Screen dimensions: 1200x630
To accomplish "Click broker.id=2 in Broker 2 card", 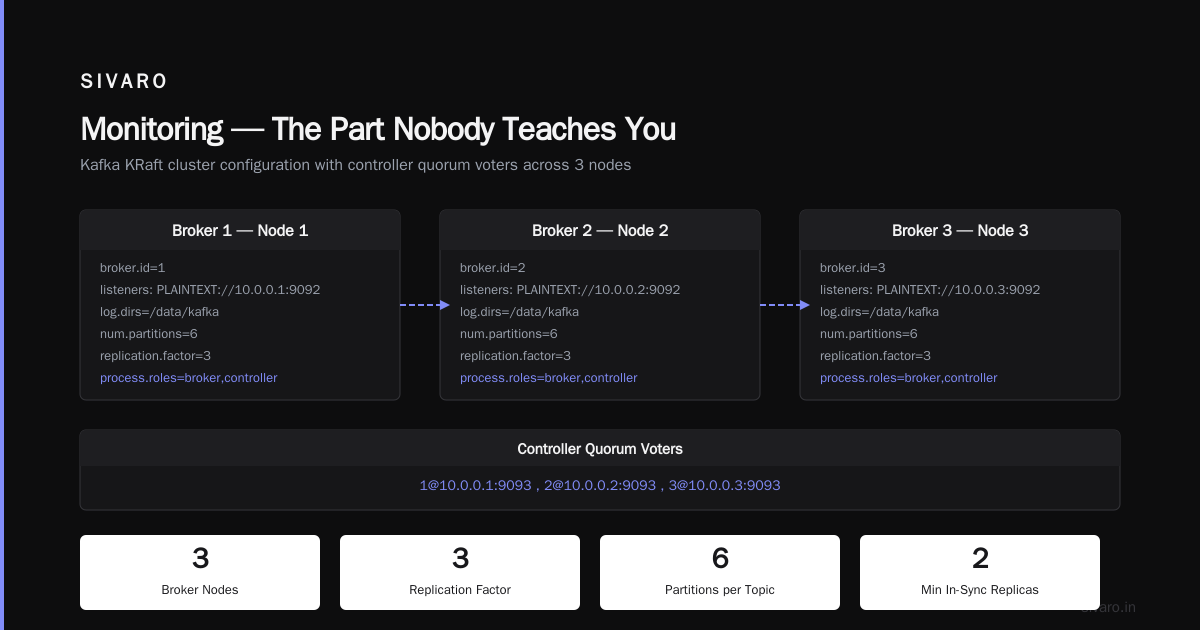I will coord(493,268).
